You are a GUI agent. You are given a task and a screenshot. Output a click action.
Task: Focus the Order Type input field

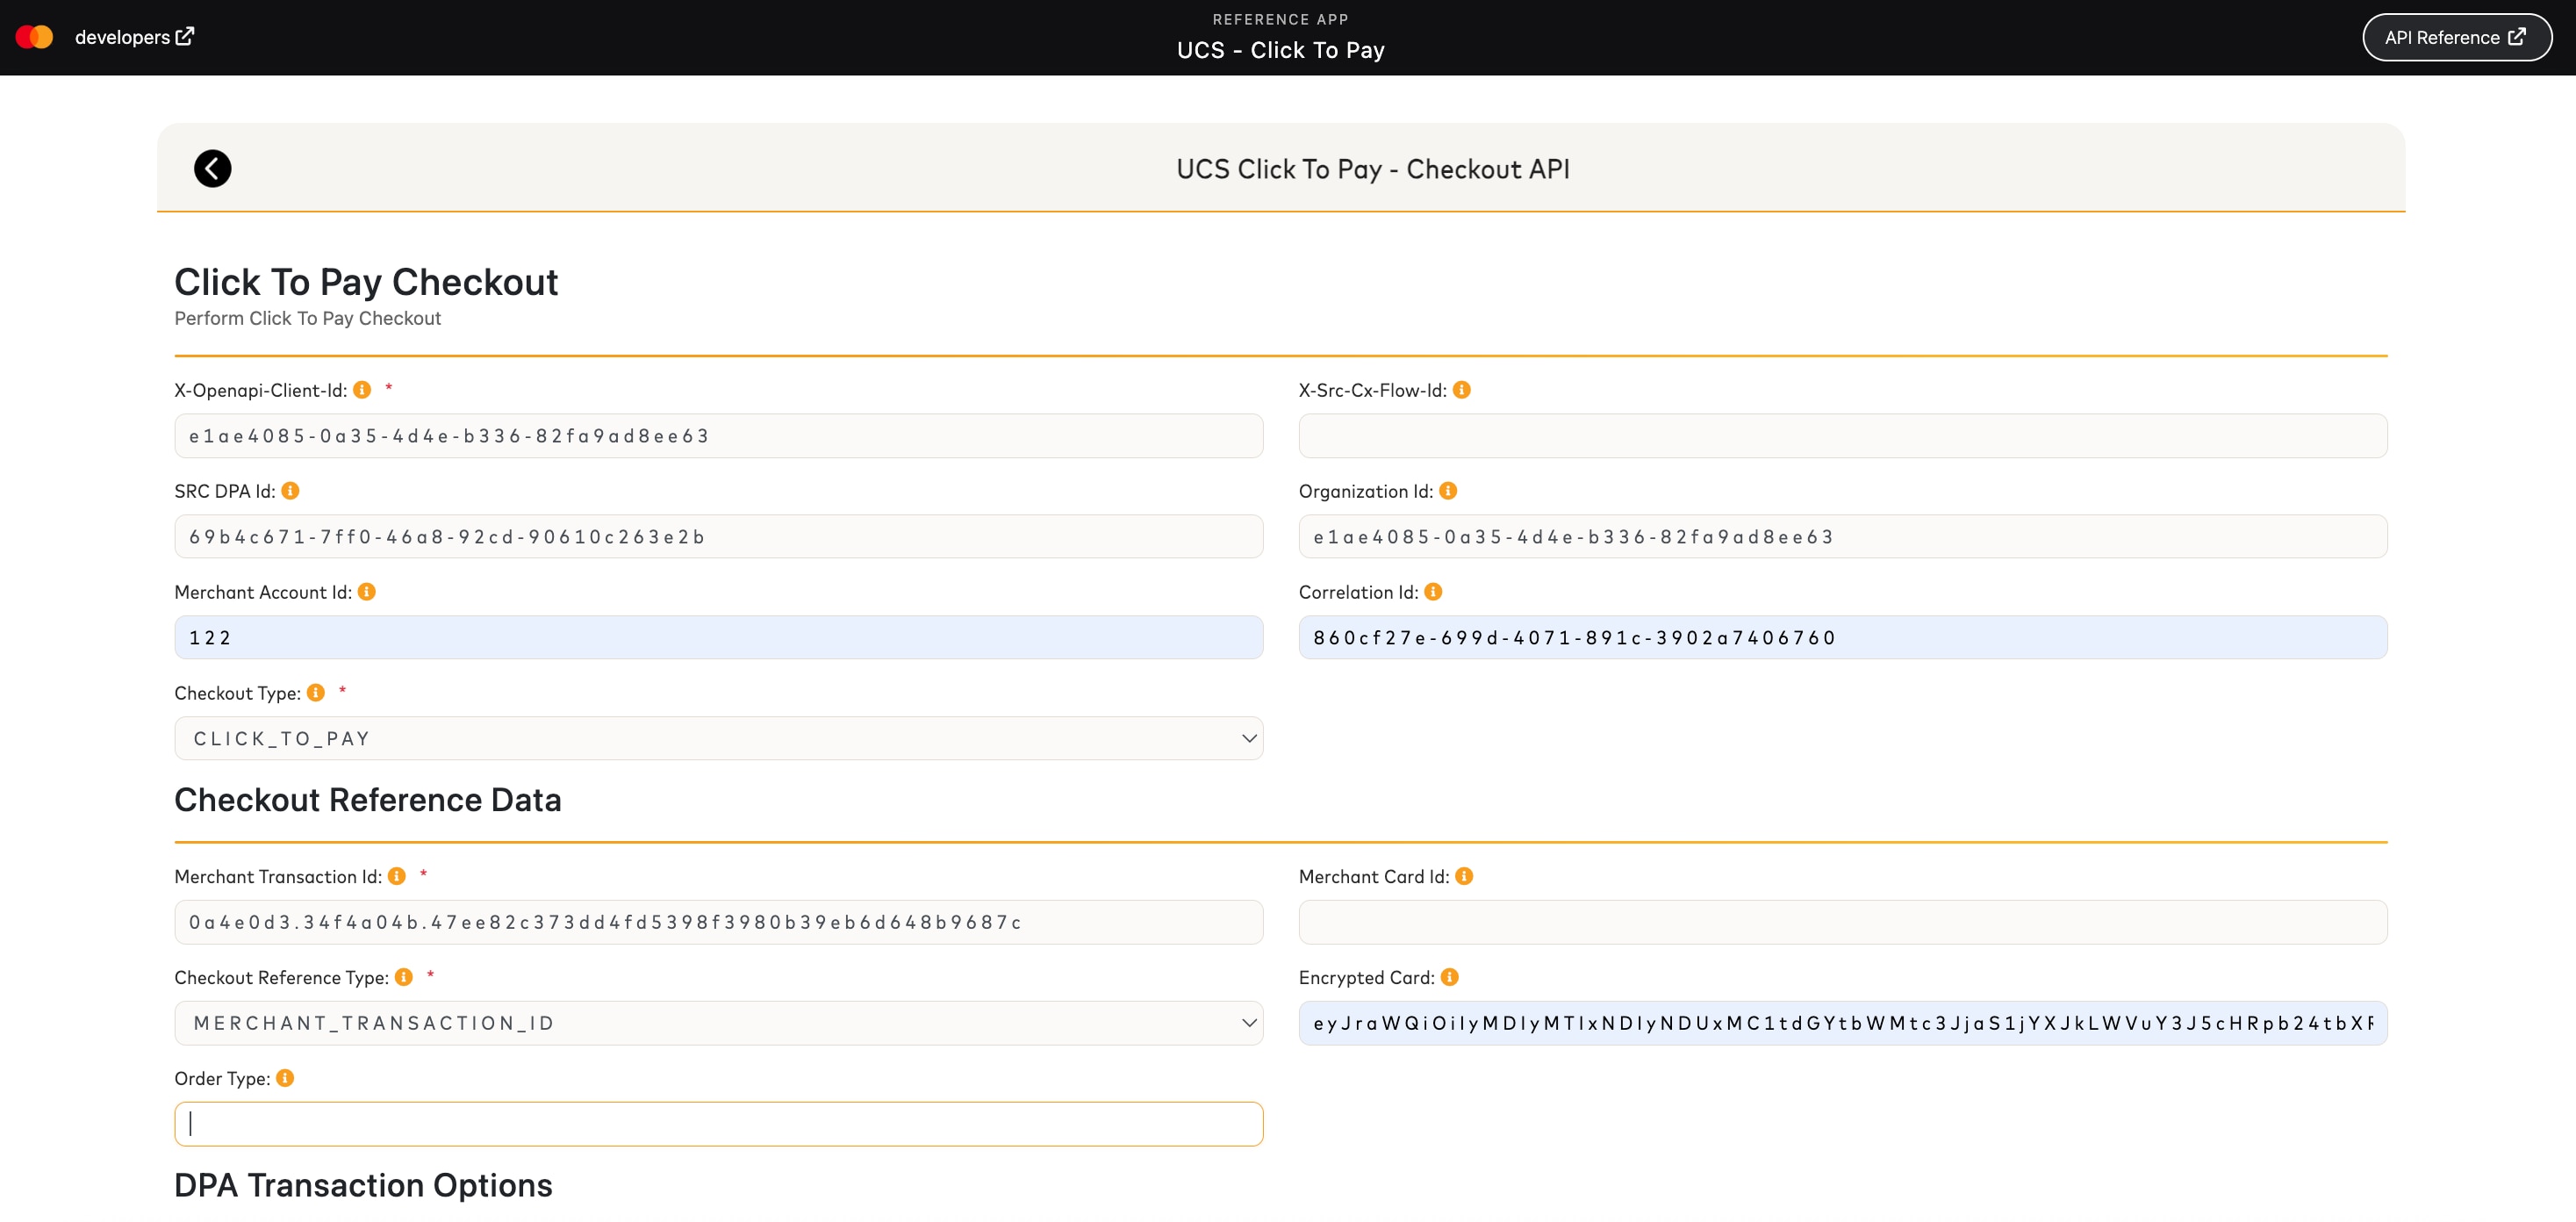click(718, 1123)
